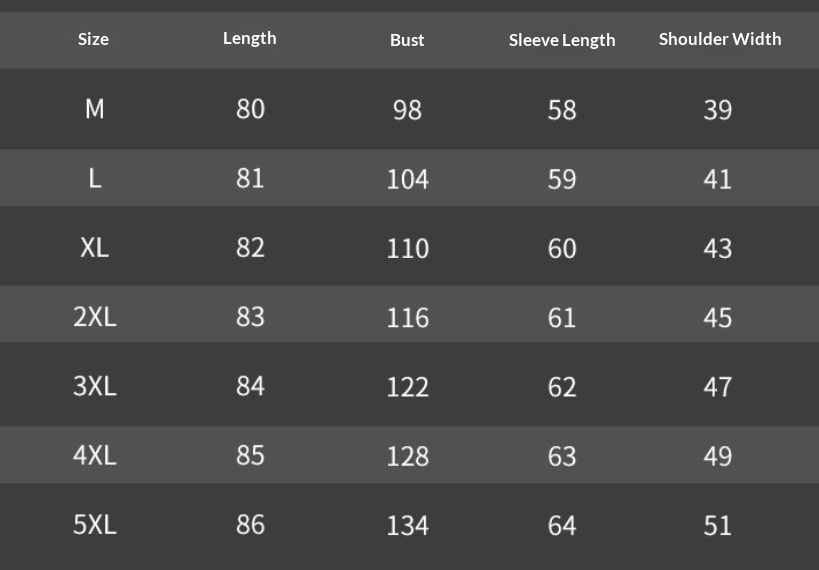
Task: Click bust value 98 for size M
Action: tap(407, 110)
